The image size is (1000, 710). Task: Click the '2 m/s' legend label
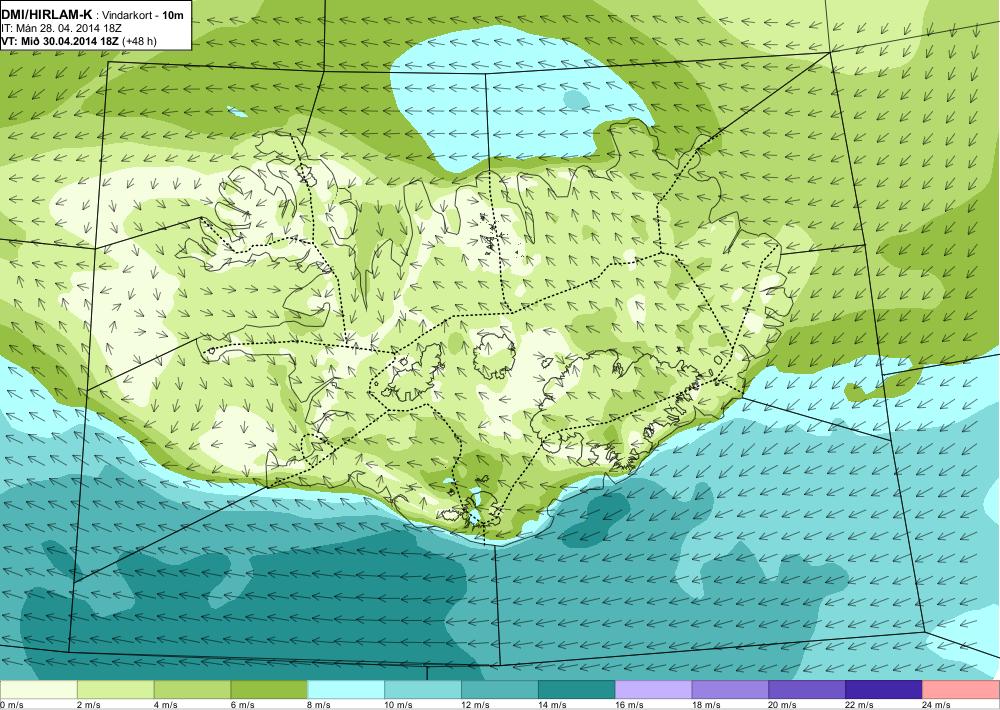click(89, 705)
